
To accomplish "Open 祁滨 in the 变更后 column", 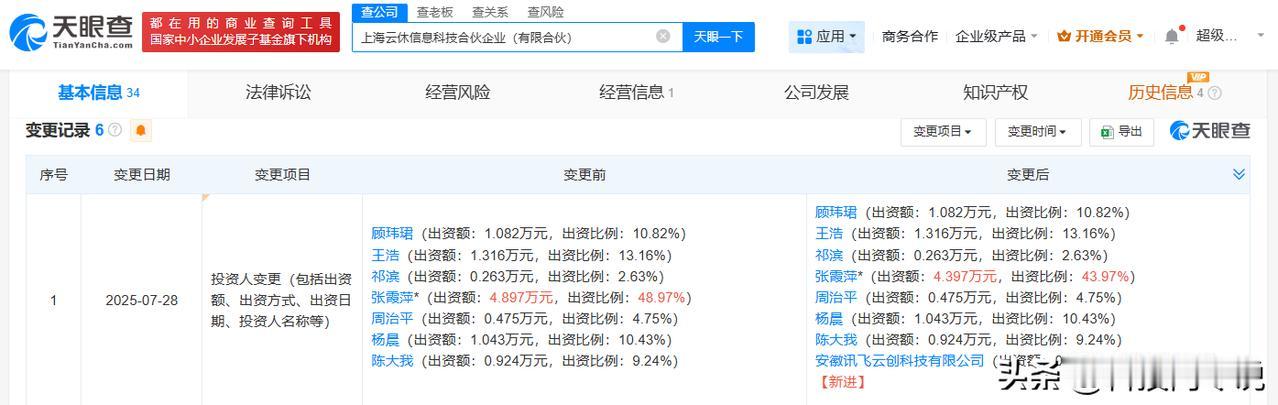I will coord(829,255).
